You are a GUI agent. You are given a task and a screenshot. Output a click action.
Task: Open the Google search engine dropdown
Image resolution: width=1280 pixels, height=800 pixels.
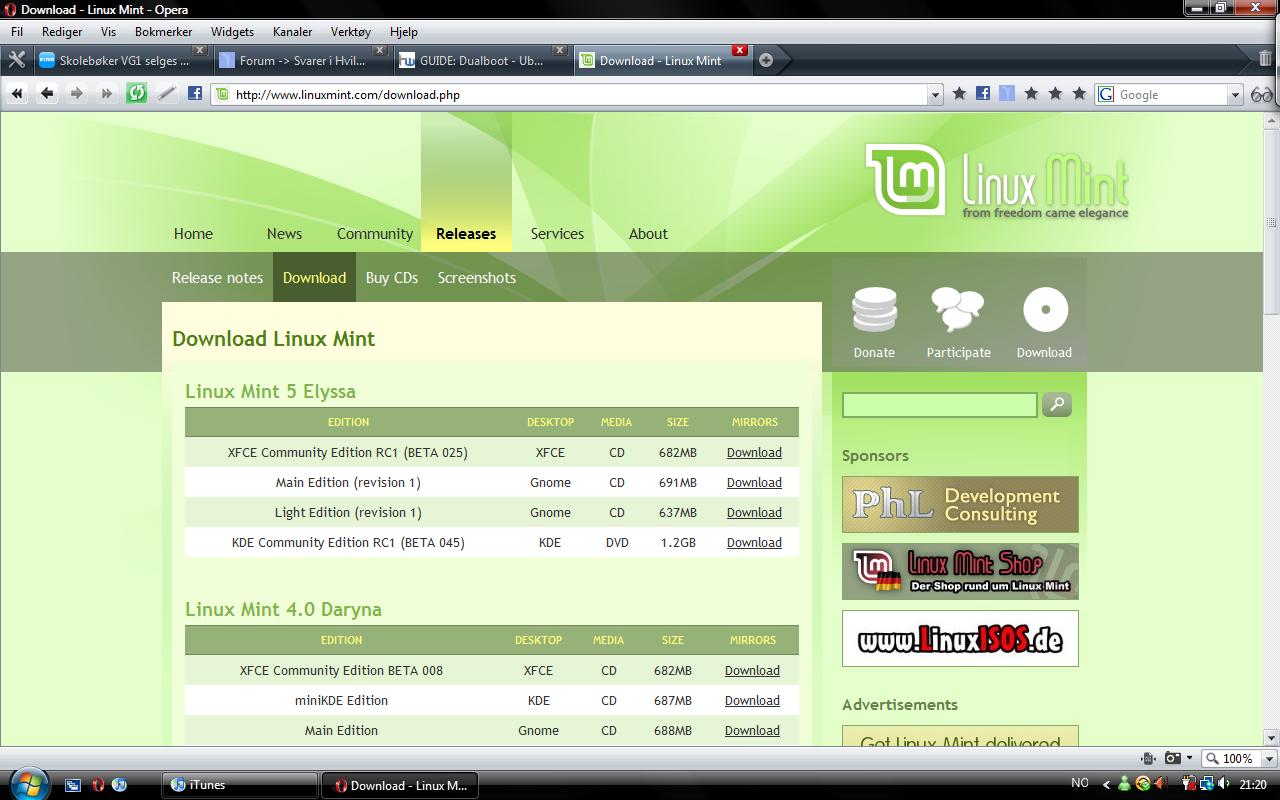[x=1235, y=95]
